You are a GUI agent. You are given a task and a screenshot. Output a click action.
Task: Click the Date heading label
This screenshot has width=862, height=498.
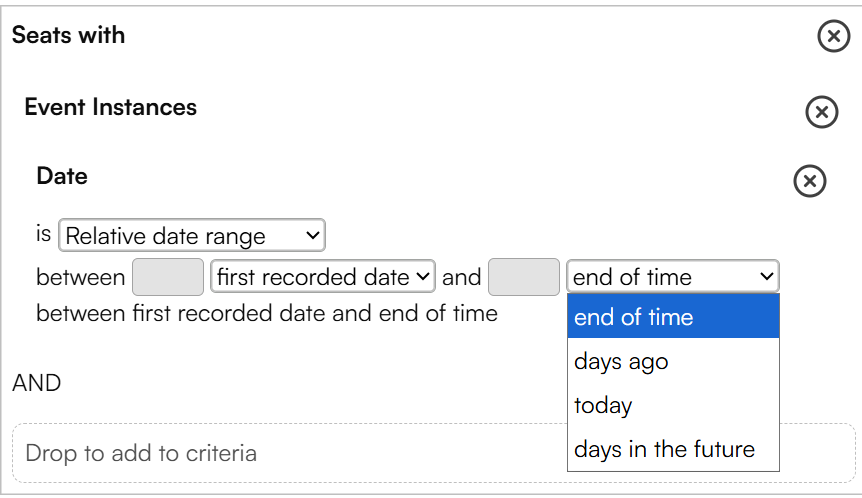(62, 176)
